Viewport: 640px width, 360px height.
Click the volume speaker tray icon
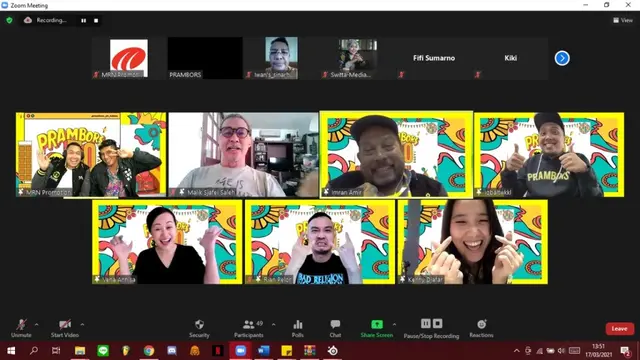(562, 351)
